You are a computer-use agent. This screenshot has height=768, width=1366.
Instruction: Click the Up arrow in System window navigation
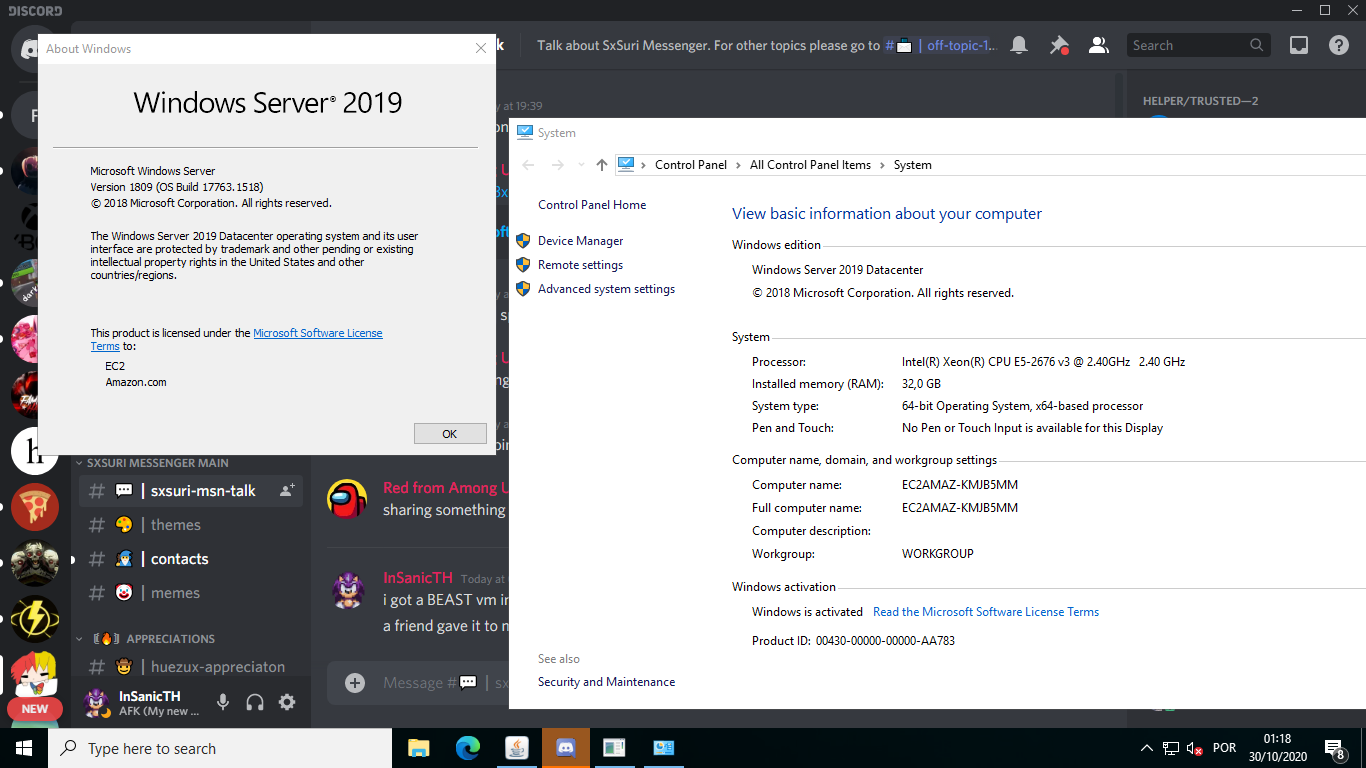pos(601,165)
